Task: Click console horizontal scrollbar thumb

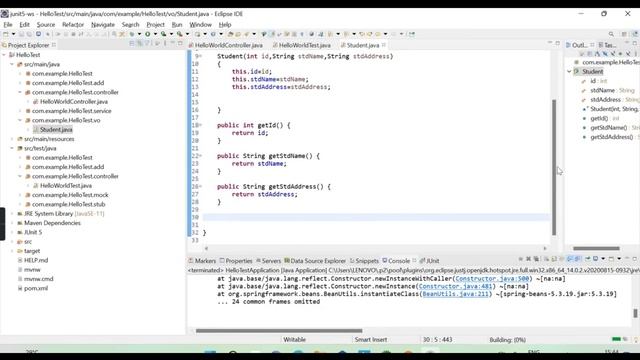Action: [x=279, y=331]
